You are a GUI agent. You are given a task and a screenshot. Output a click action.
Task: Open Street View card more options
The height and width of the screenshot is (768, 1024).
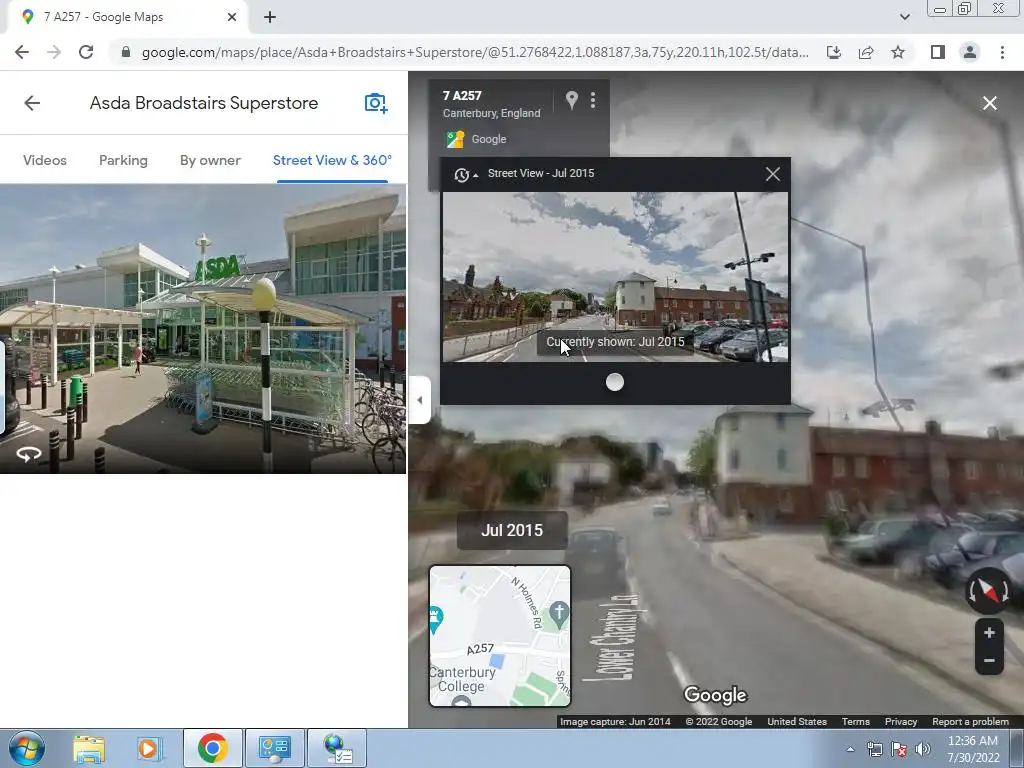tap(593, 100)
